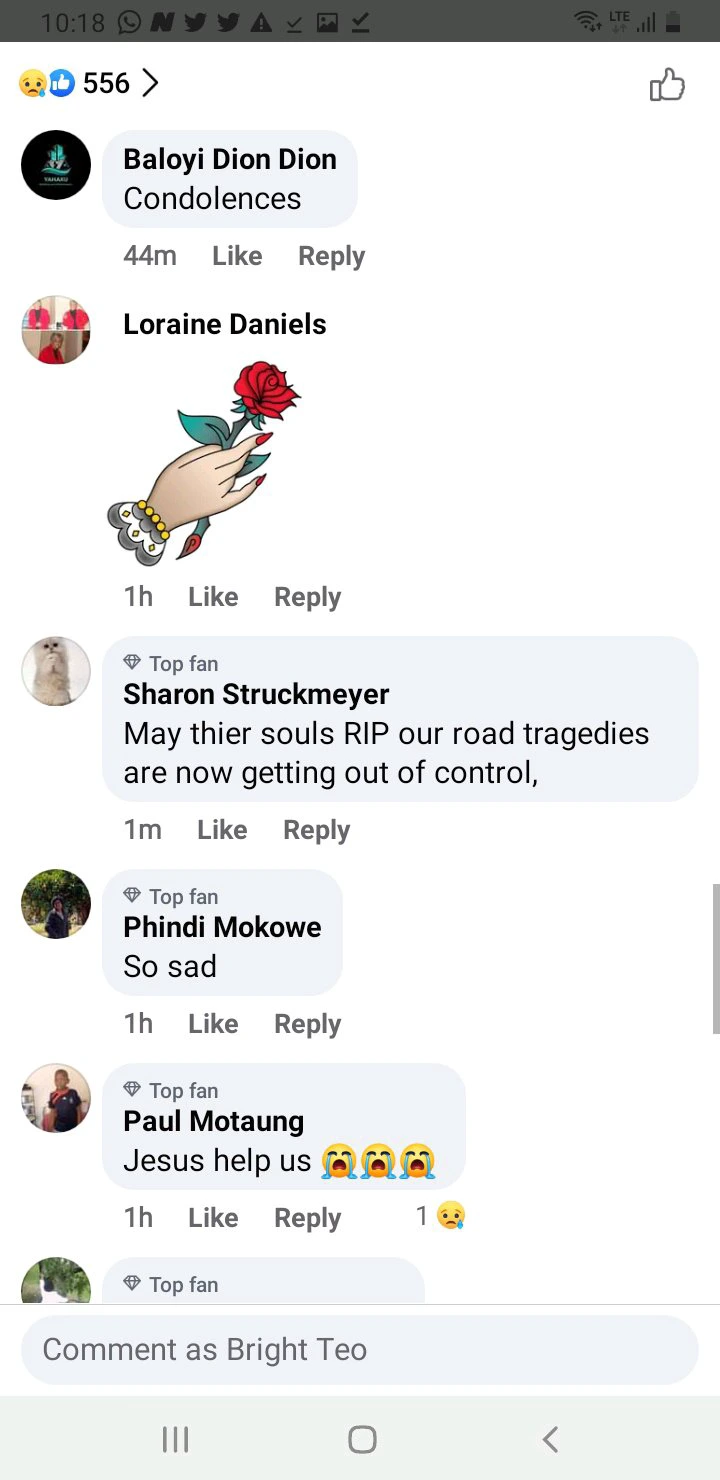
Task: Like Loraine Daniels' sticker comment
Action: 213,597
